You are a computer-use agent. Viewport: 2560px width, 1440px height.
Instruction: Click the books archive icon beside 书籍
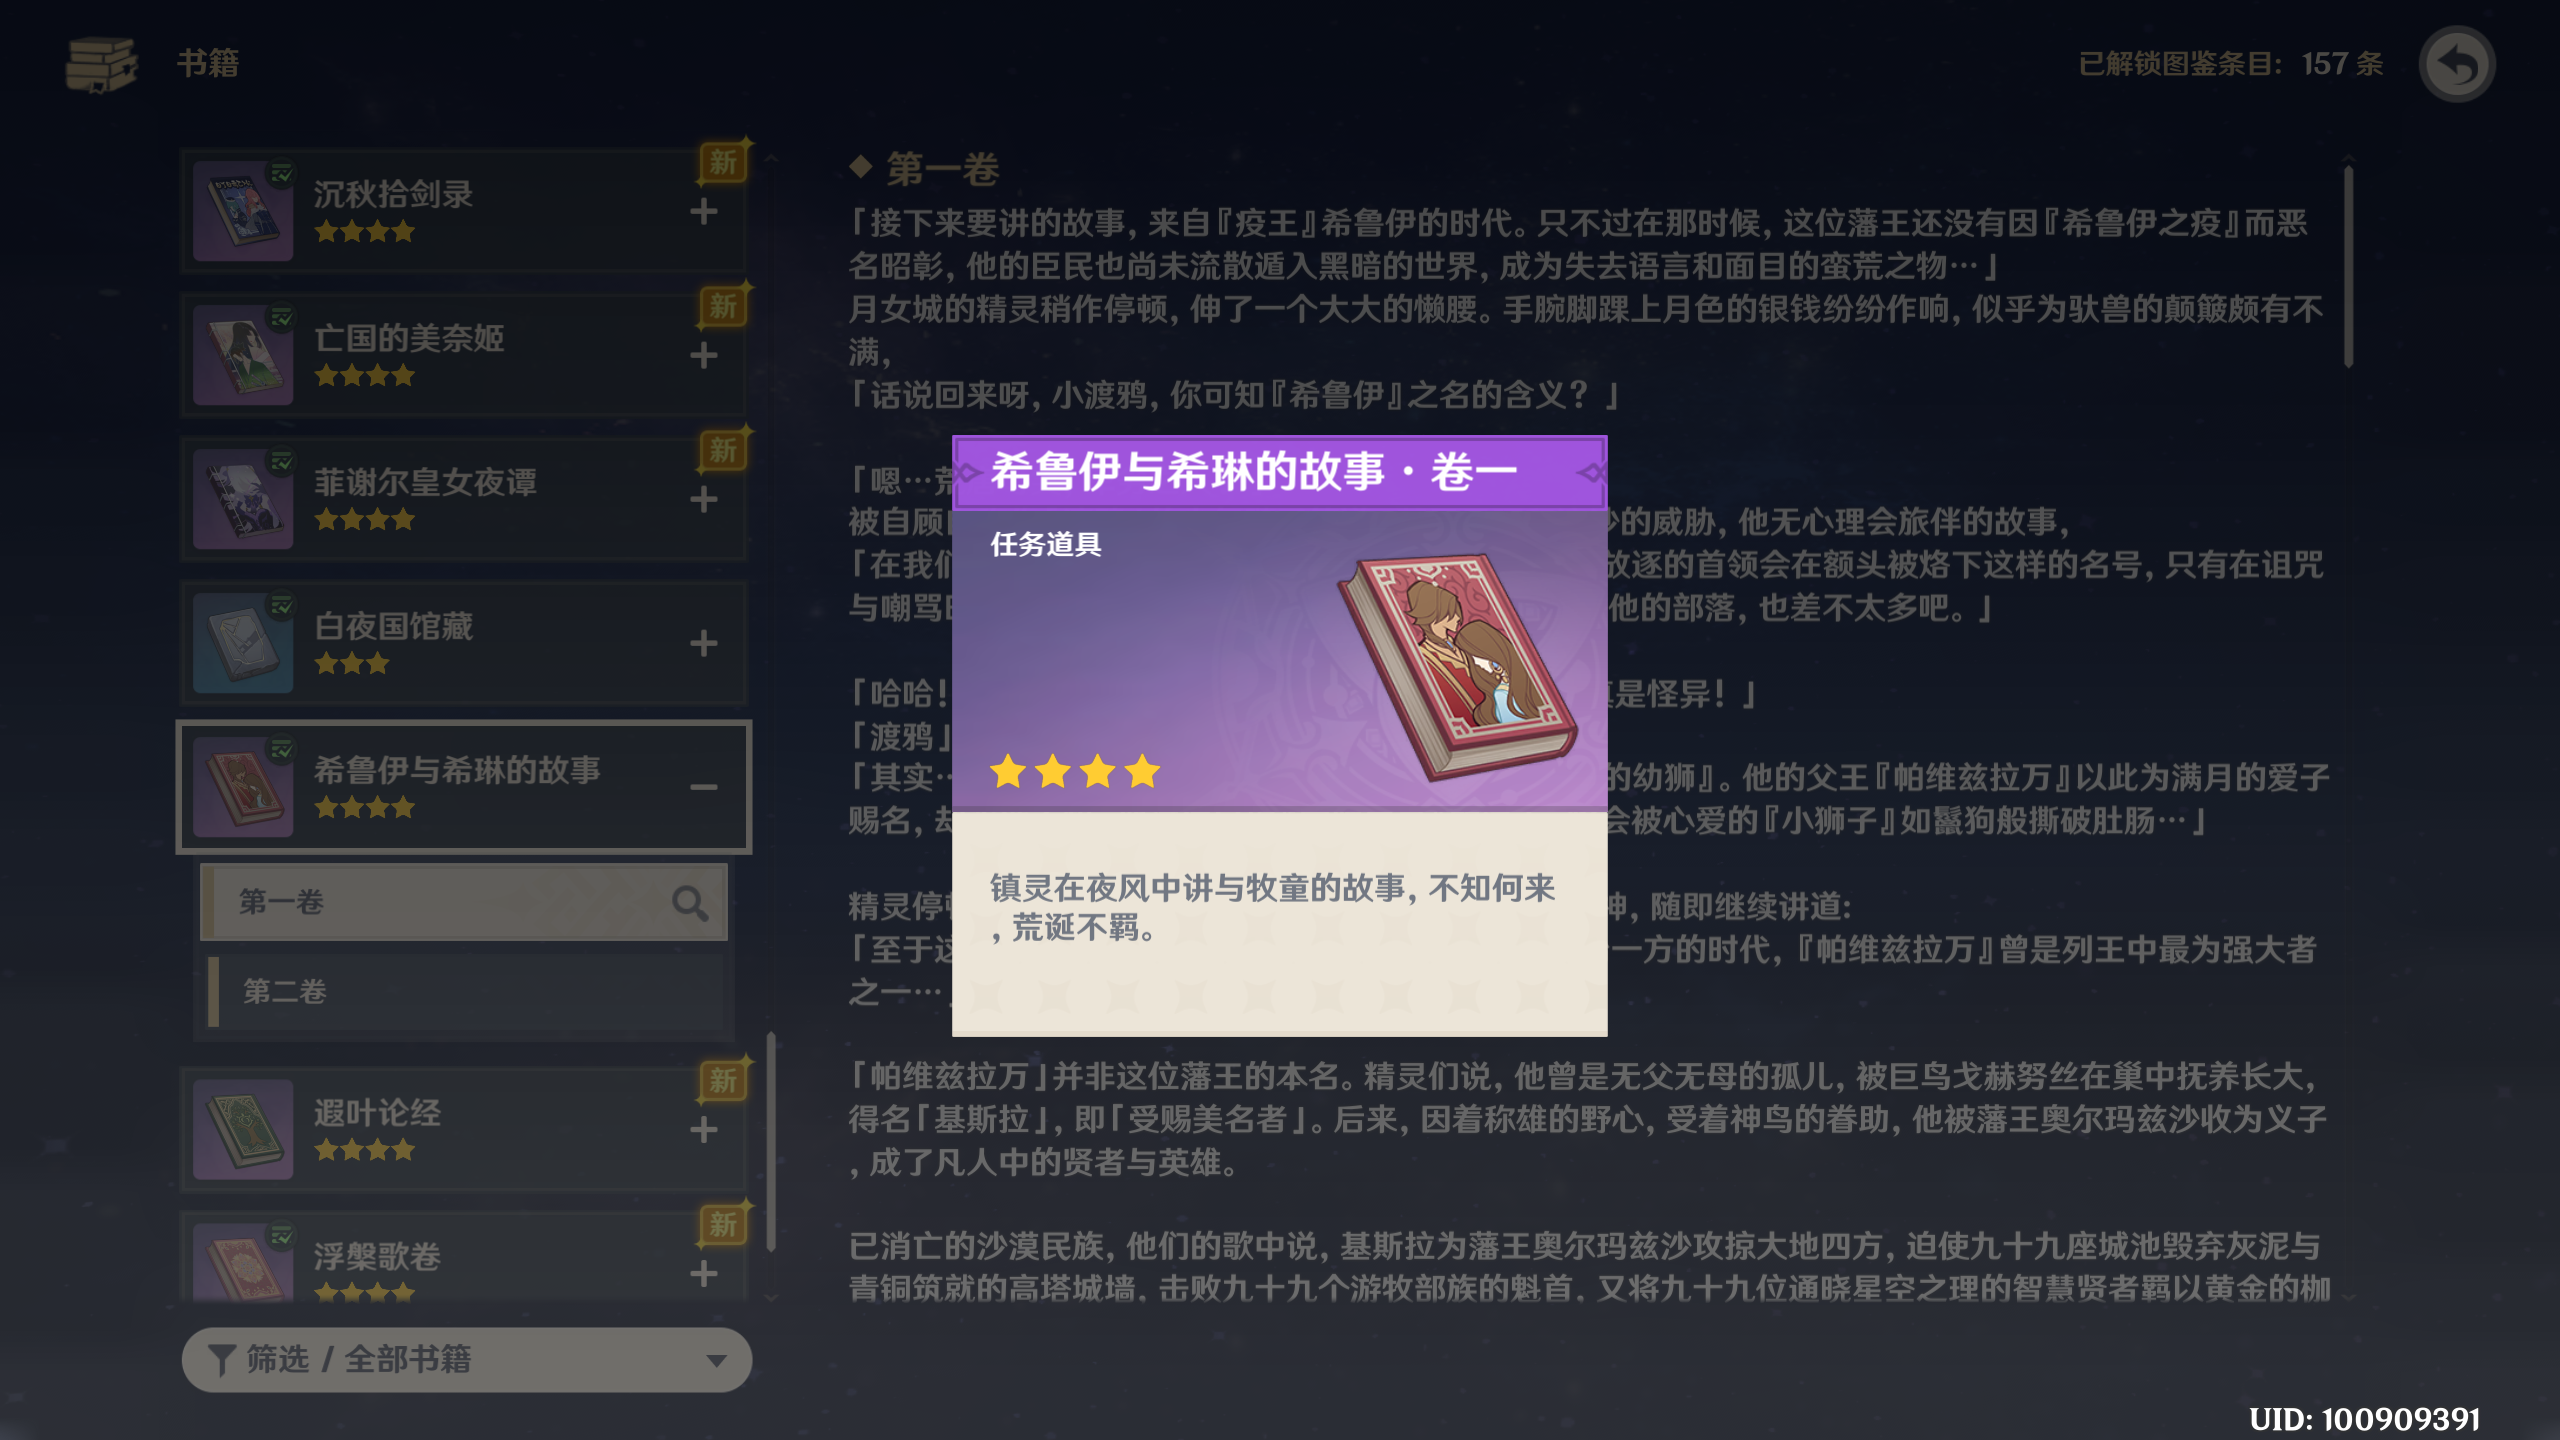(x=101, y=65)
